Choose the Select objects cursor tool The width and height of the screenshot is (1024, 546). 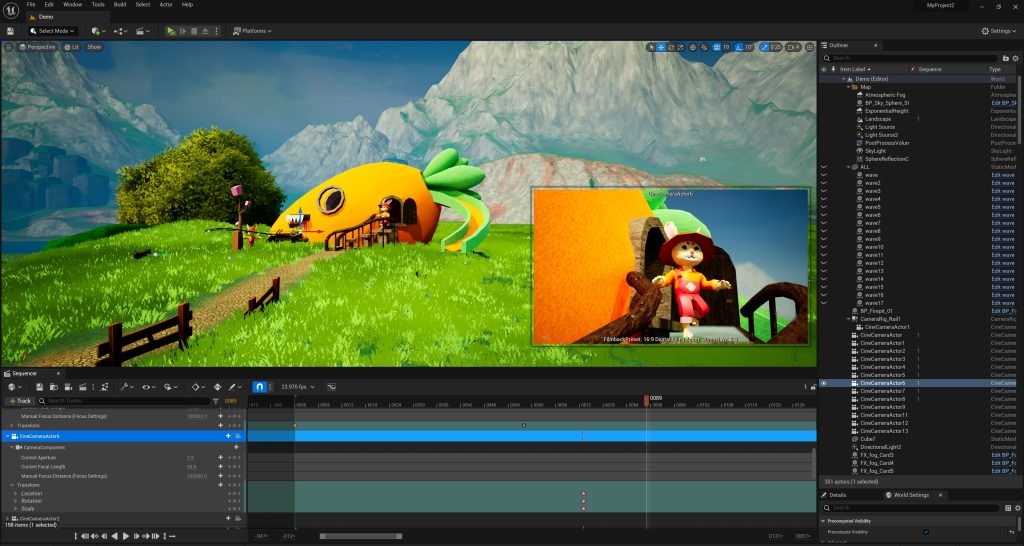coord(651,47)
